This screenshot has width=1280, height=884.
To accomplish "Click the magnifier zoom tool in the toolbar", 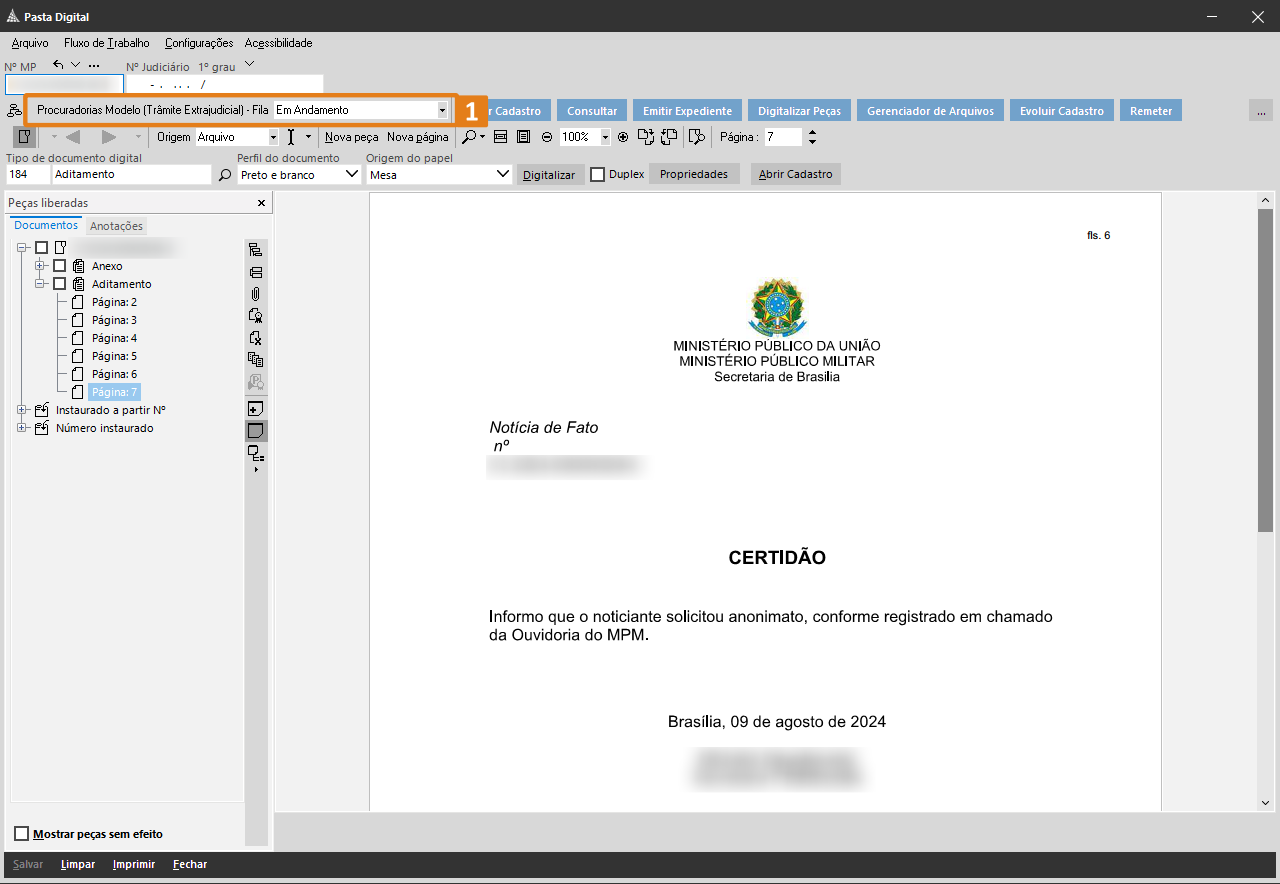I will pos(468,137).
